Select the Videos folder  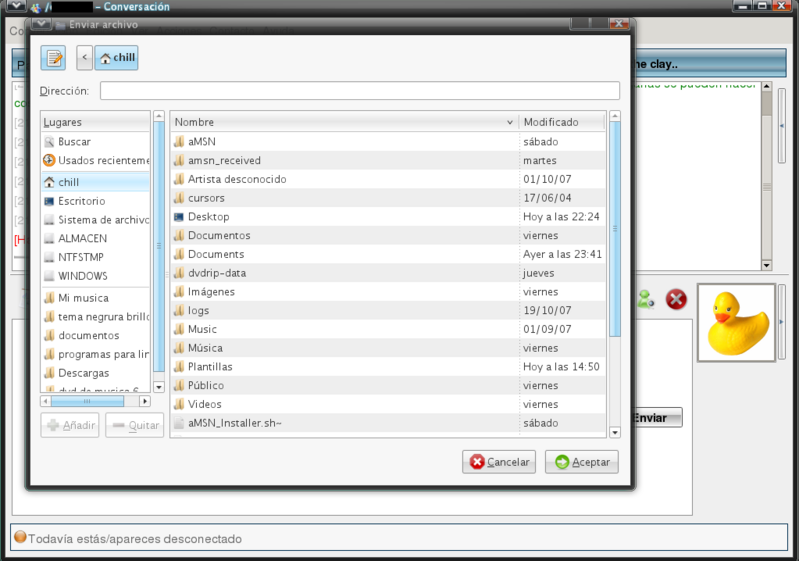point(344,405)
